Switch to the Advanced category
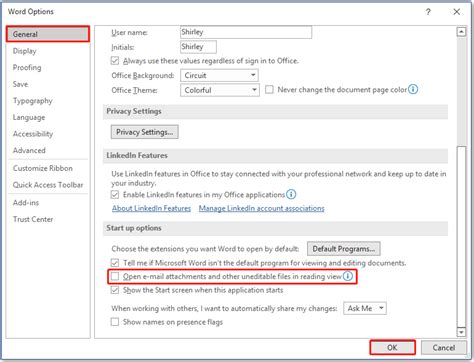This screenshot has height=362, width=474. pos(48,150)
